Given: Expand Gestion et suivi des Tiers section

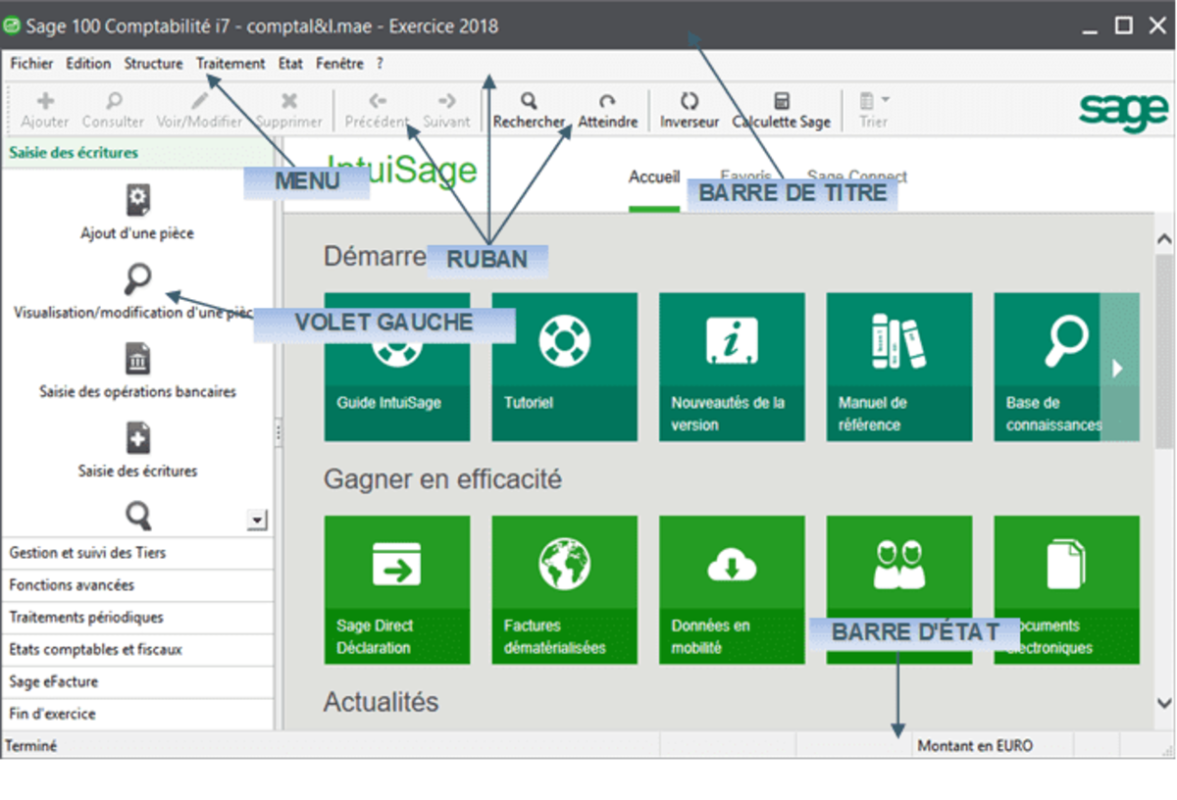Looking at the screenshot, I should (137, 553).
